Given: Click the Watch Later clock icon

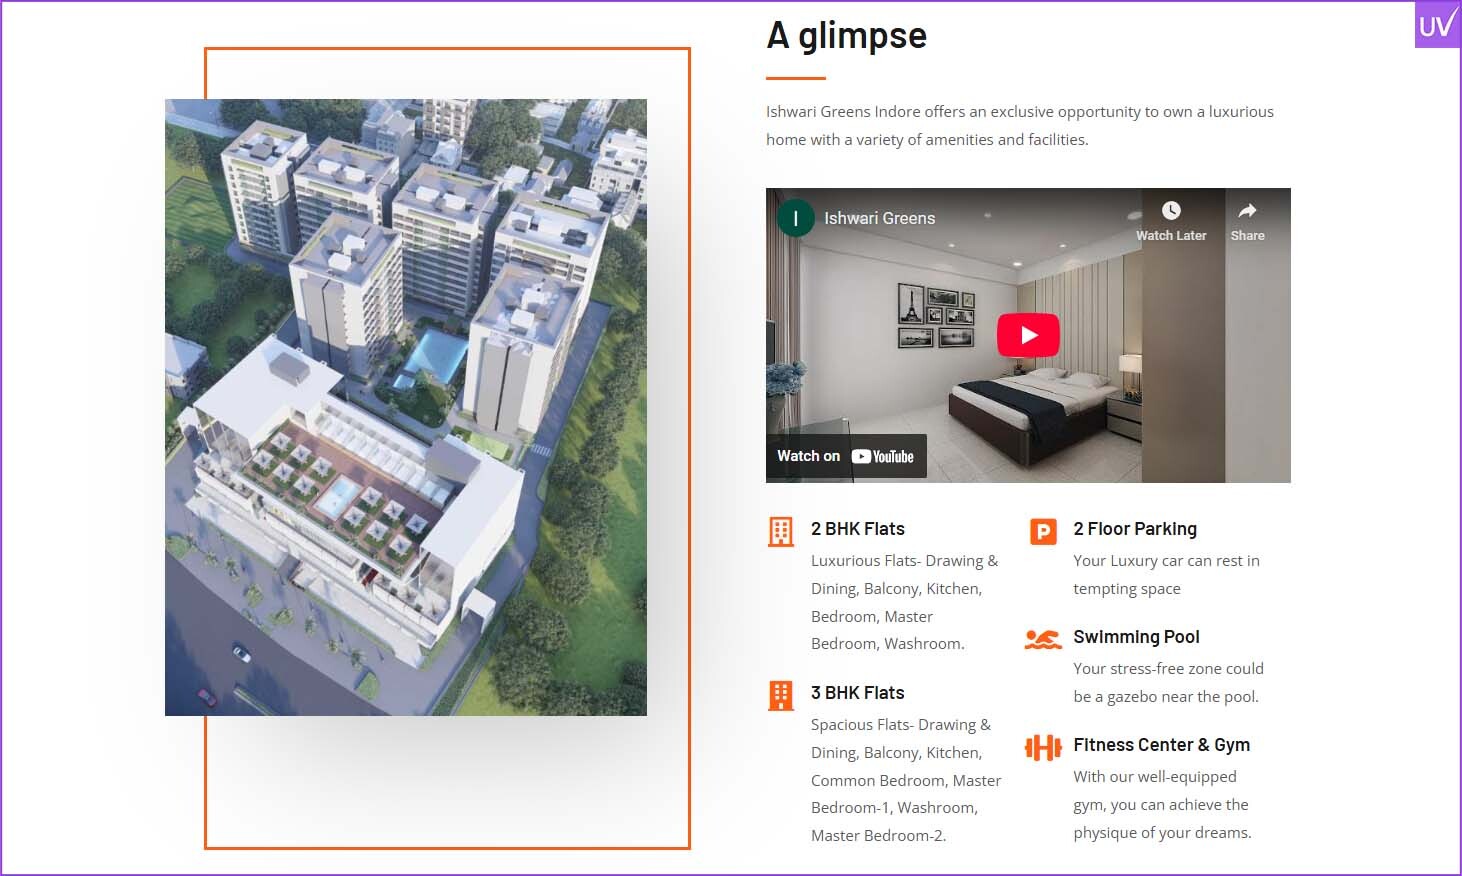Looking at the screenshot, I should (1171, 210).
